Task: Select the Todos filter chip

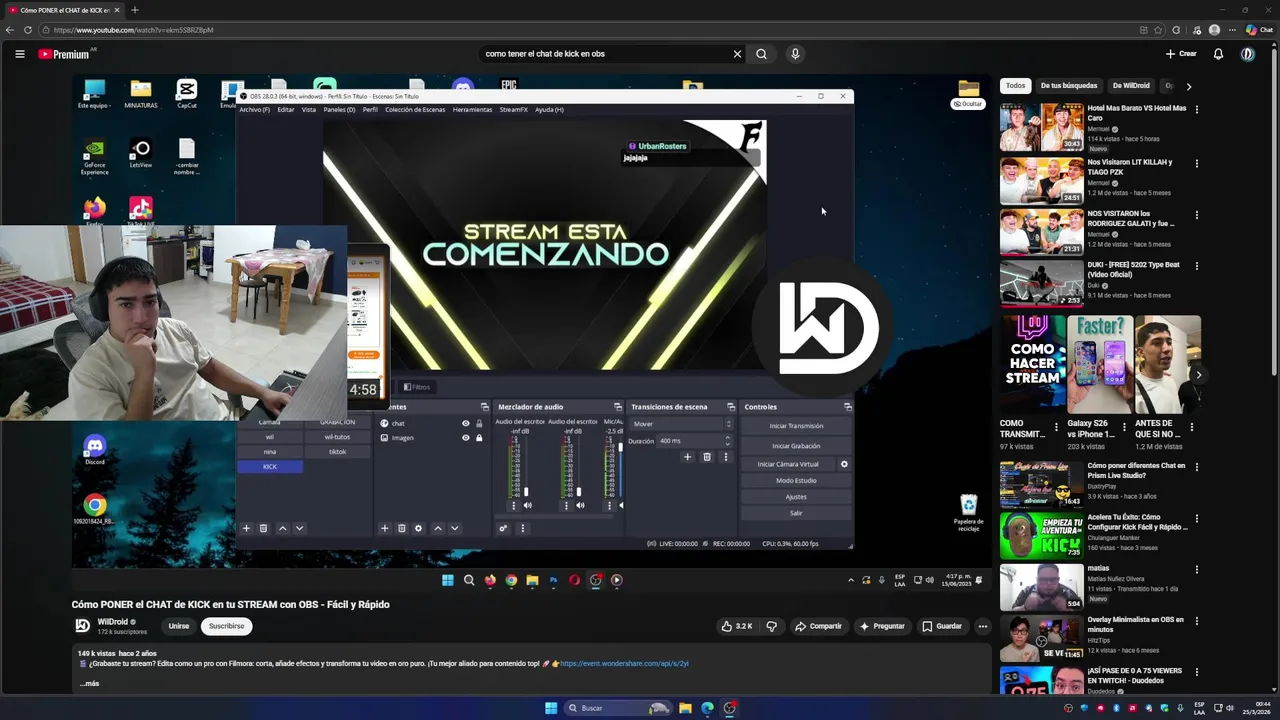Action: tap(1015, 86)
